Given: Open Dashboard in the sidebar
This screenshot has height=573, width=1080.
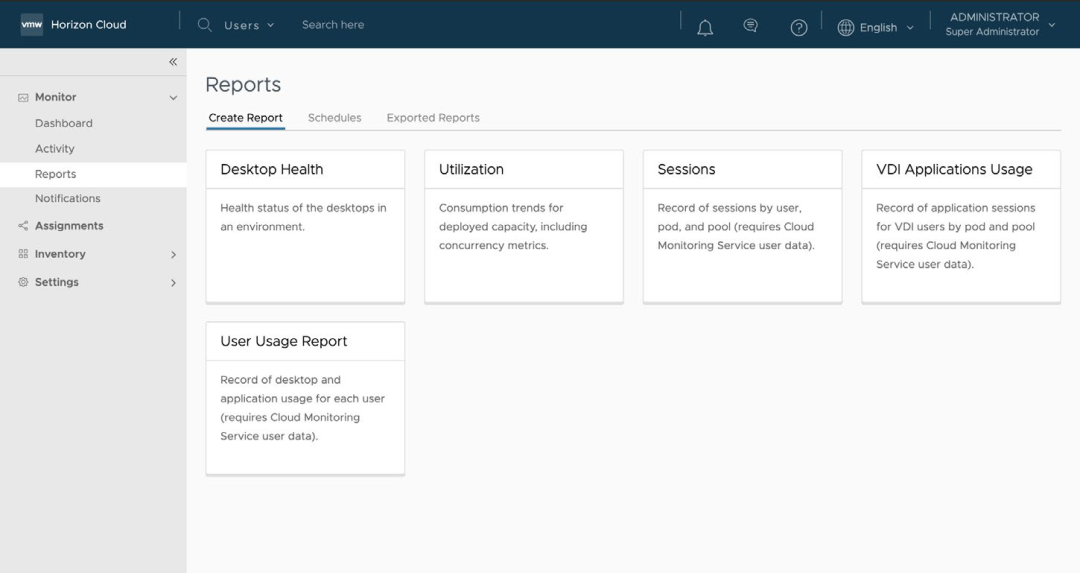Looking at the screenshot, I should pos(64,123).
